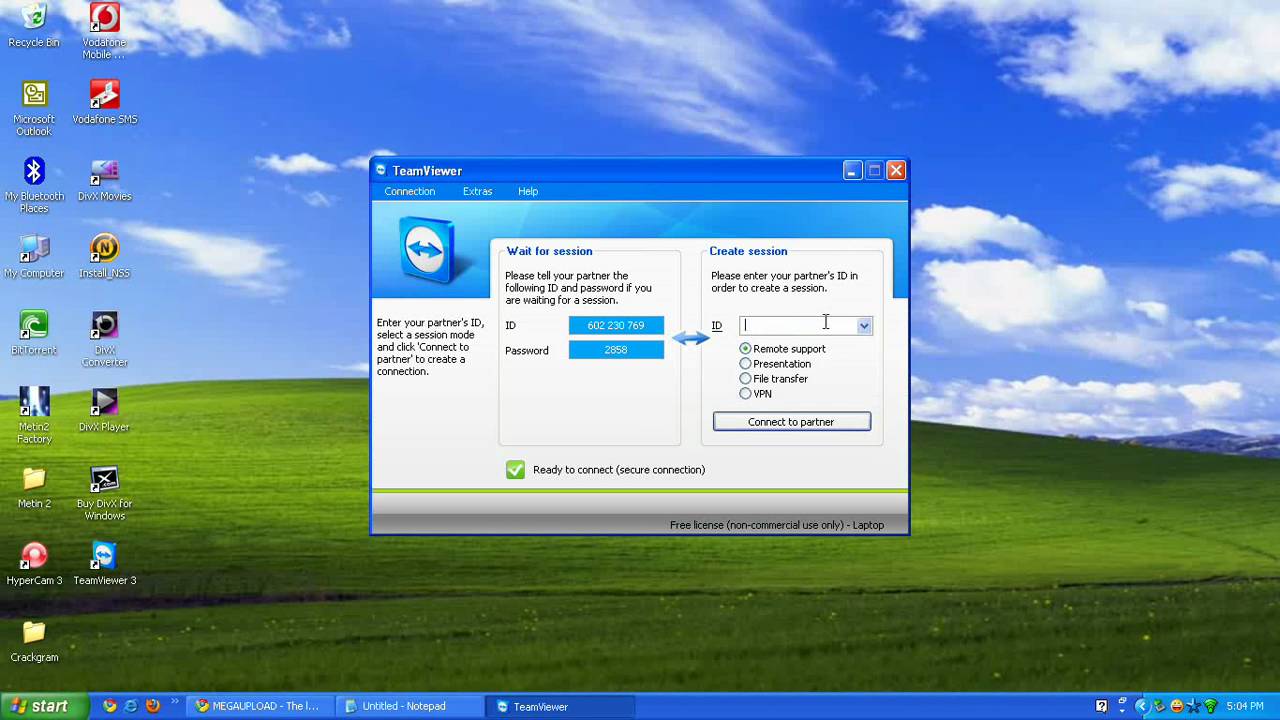This screenshot has height=720, width=1280.
Task: Click the help question mark taskbar icon
Action: point(1101,706)
